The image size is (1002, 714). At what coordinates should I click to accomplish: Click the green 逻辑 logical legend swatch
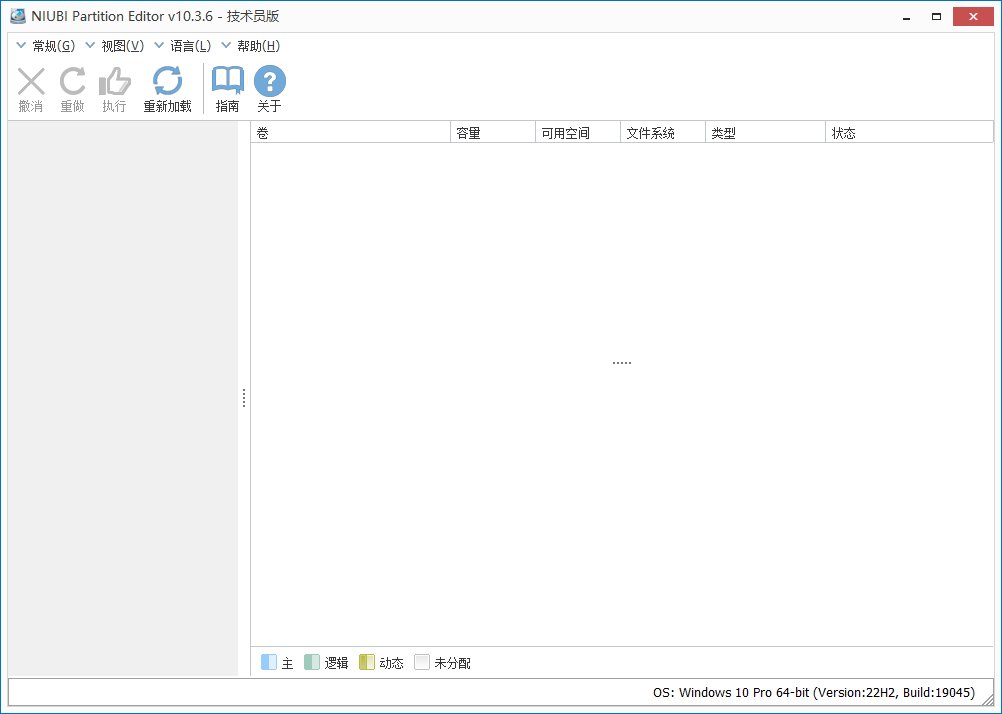[312, 662]
